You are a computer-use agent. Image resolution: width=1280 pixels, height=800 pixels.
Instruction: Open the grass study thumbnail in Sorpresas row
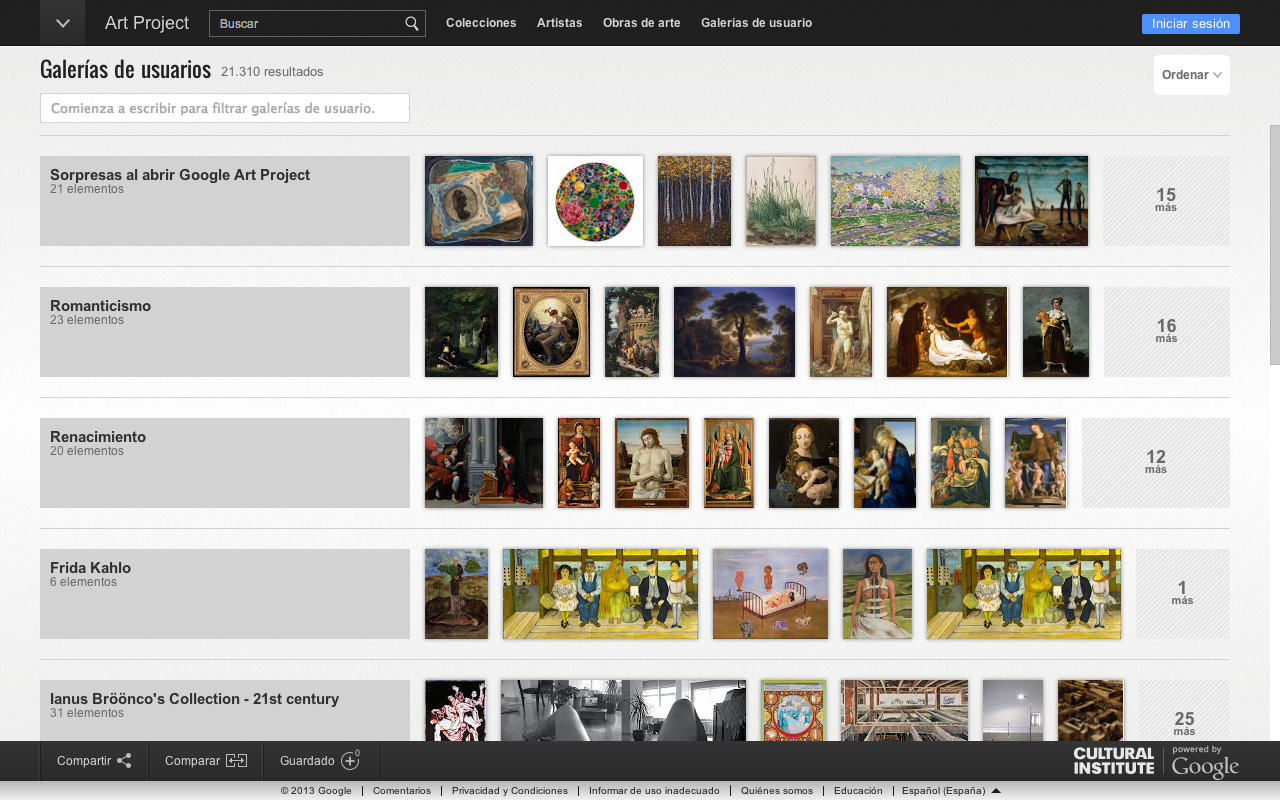point(781,201)
